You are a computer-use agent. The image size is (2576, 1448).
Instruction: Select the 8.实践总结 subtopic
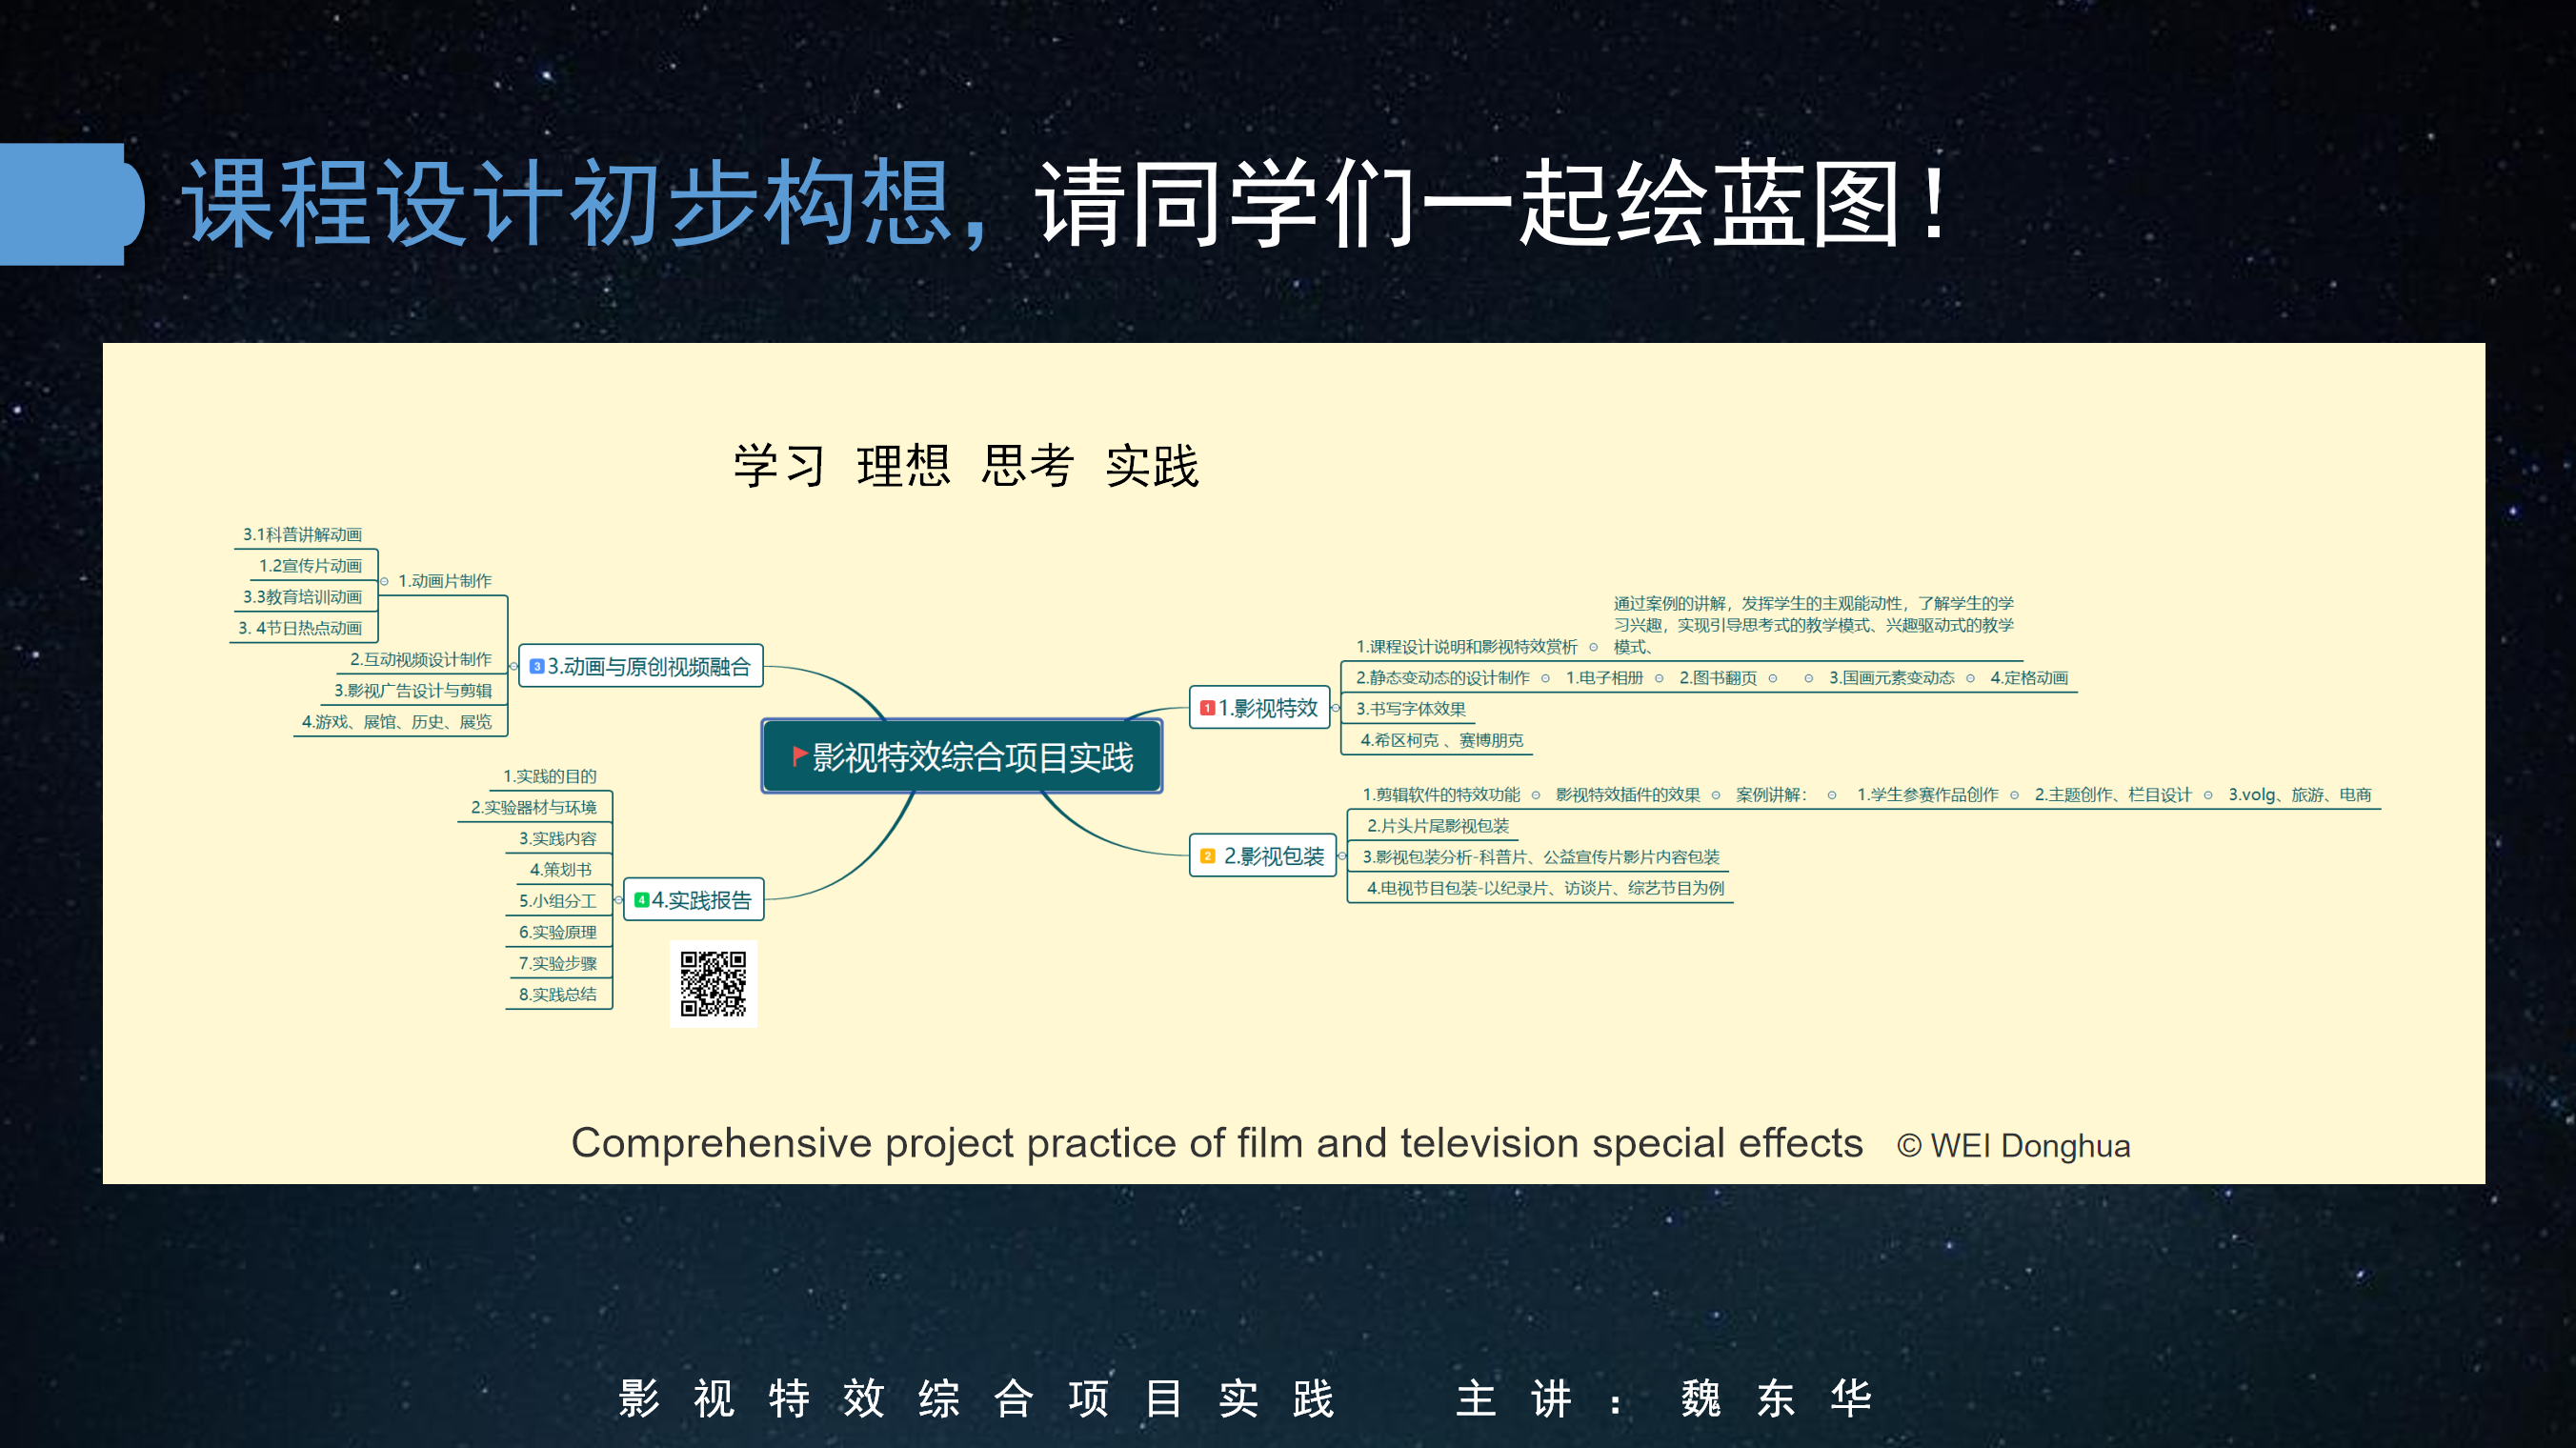tap(557, 994)
